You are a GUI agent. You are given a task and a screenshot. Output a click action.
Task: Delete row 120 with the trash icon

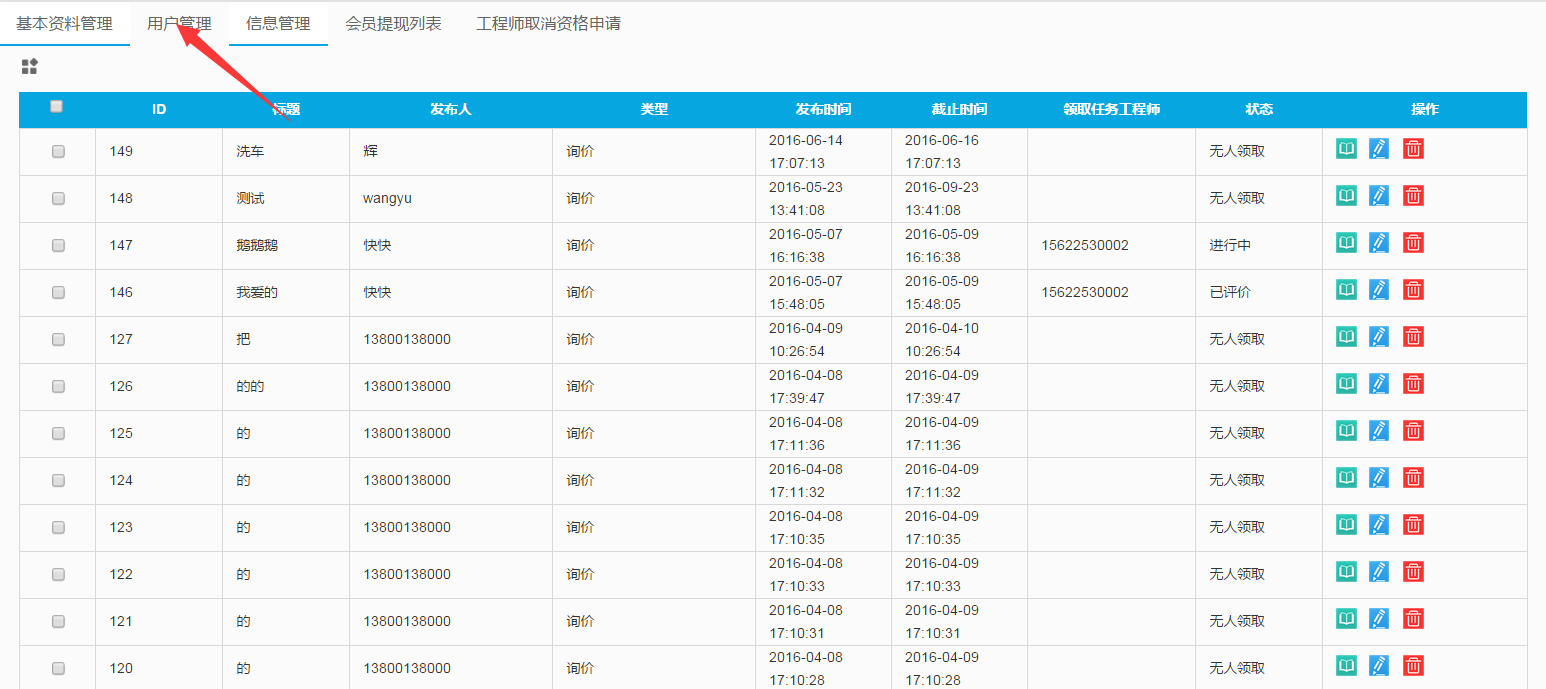1413,666
